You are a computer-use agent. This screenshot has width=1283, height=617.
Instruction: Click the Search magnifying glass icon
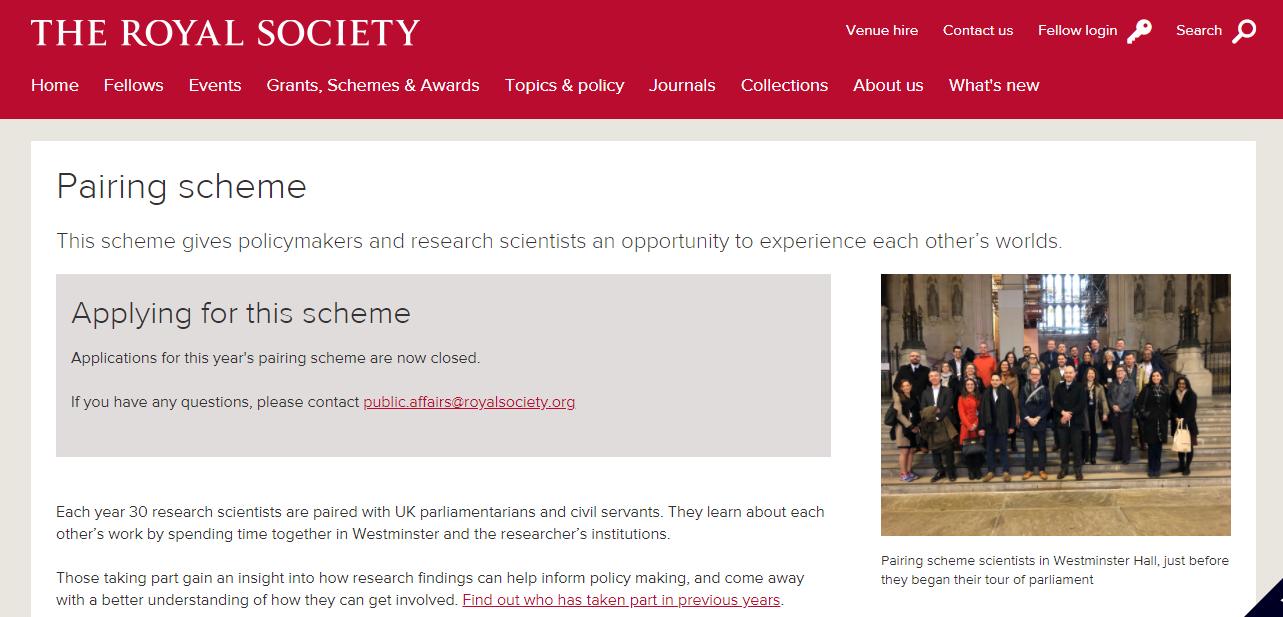point(1244,32)
